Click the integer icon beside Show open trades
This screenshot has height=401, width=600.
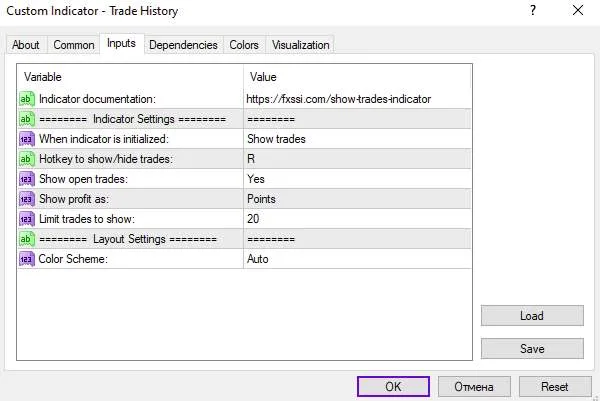[27, 179]
